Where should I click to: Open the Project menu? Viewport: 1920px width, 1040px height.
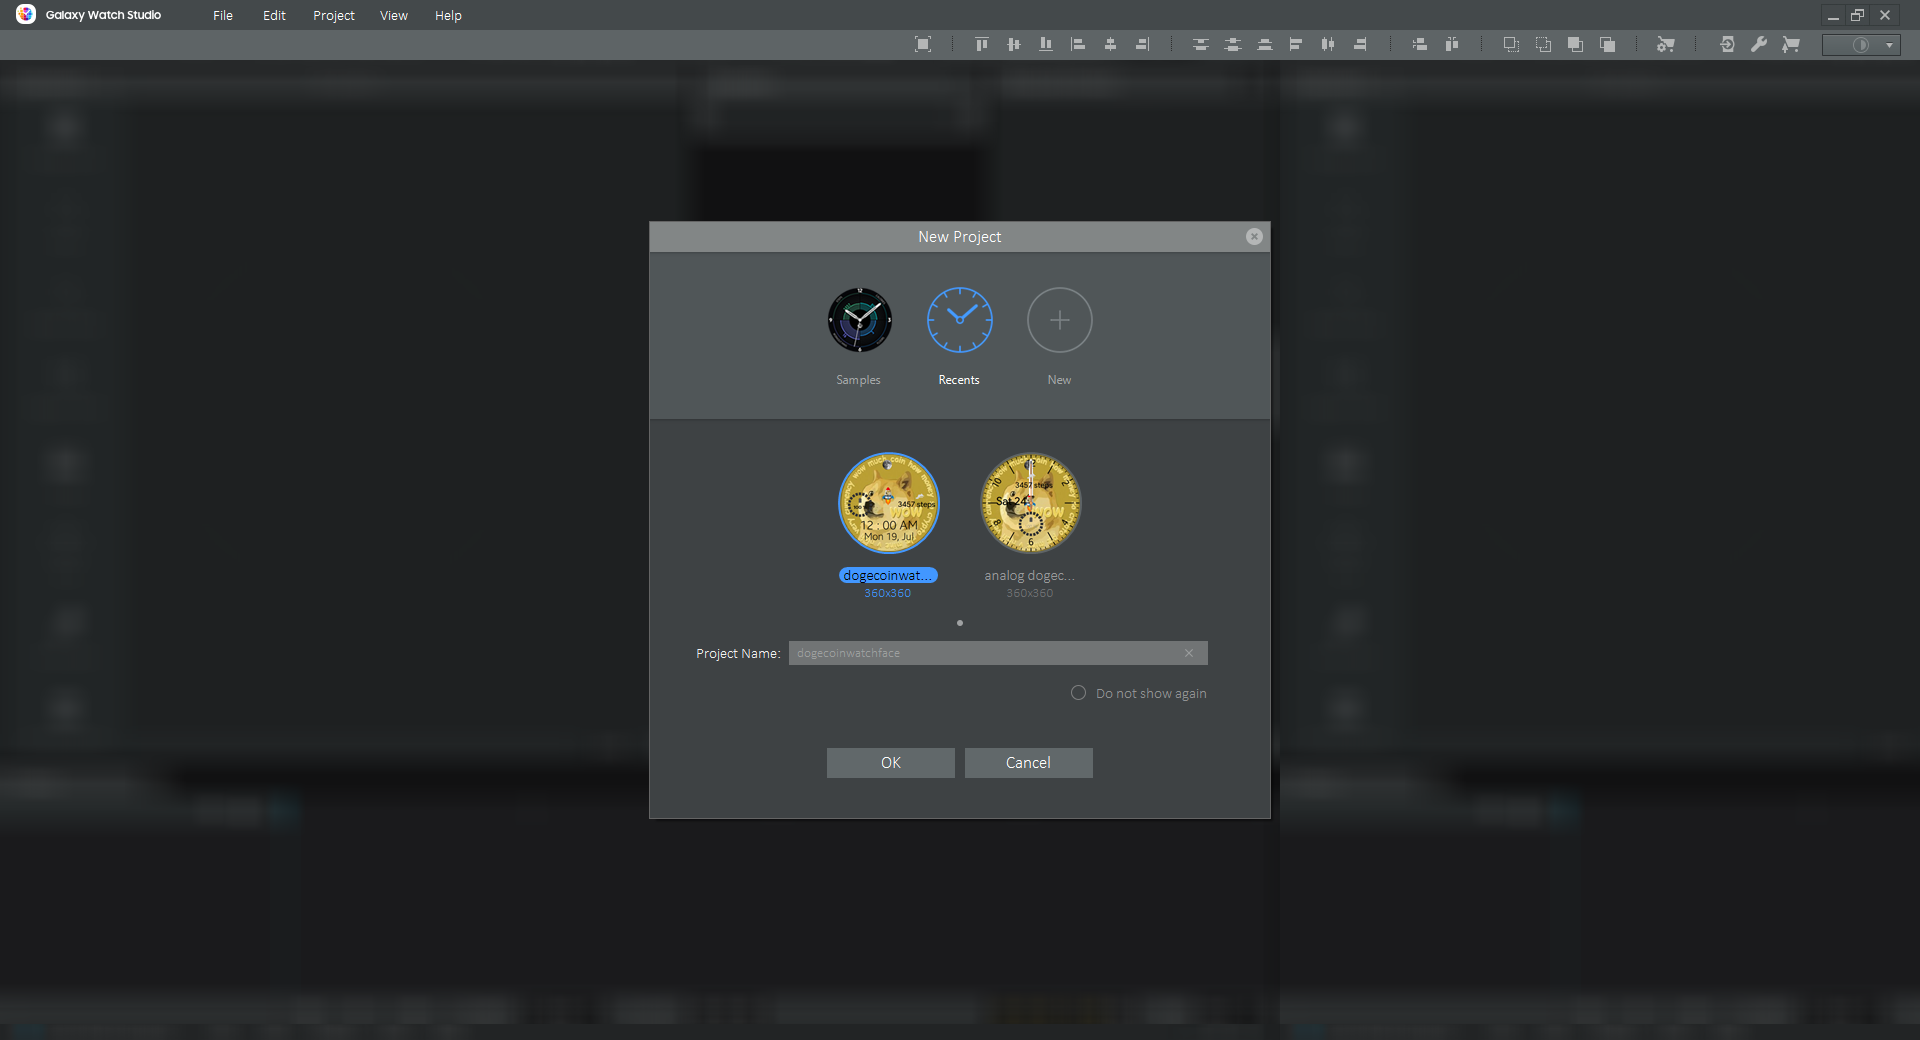pos(333,15)
